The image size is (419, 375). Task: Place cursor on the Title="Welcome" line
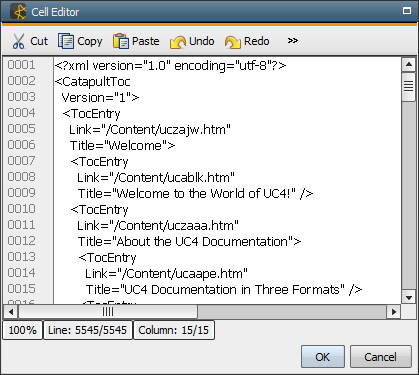[122, 146]
